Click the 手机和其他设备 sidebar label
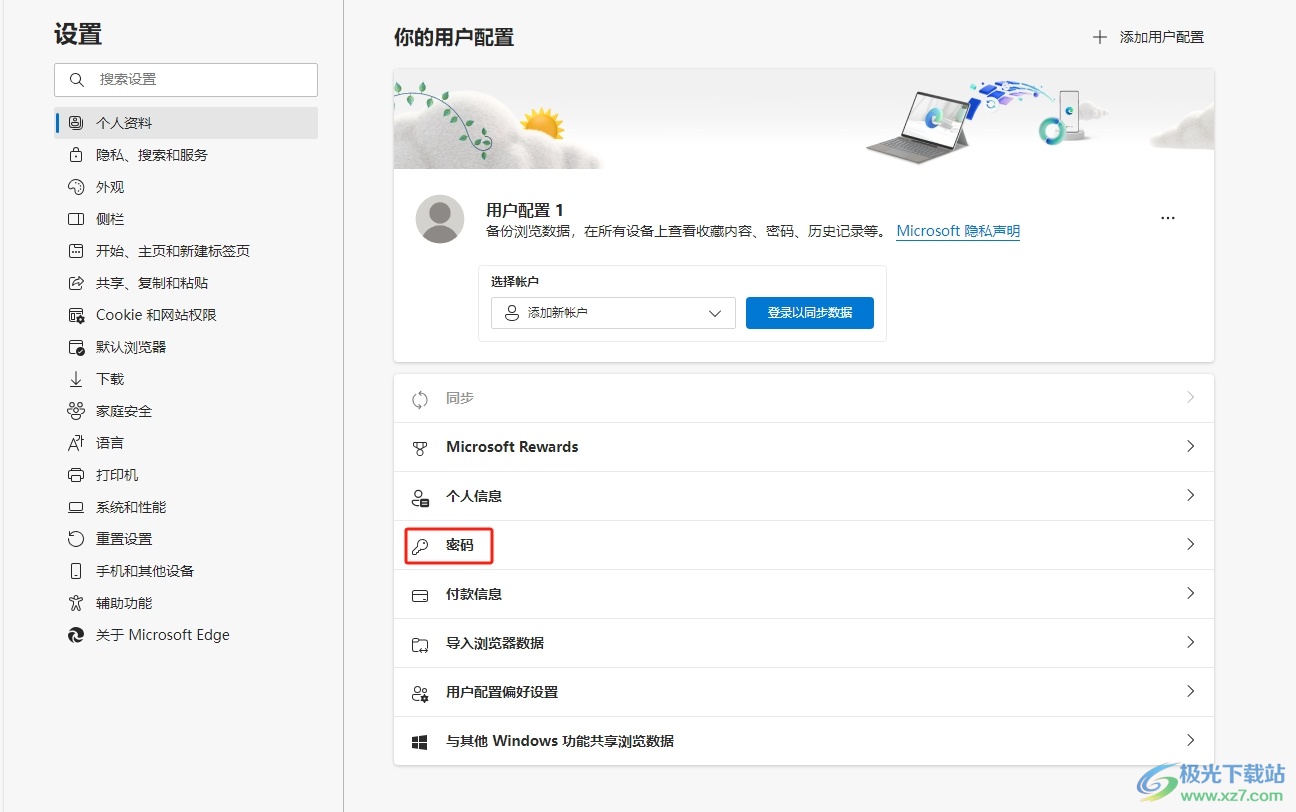The width and height of the screenshot is (1296, 812). (x=145, y=571)
